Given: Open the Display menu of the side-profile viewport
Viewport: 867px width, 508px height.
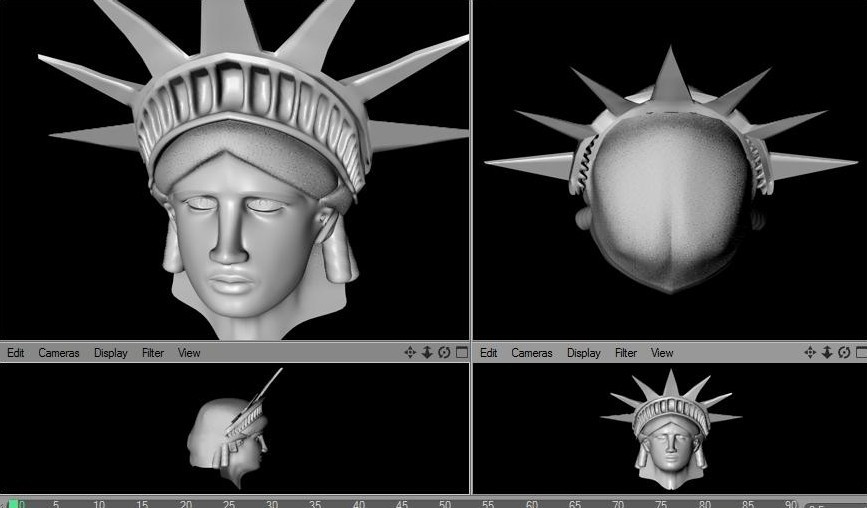Looking at the screenshot, I should click(111, 353).
